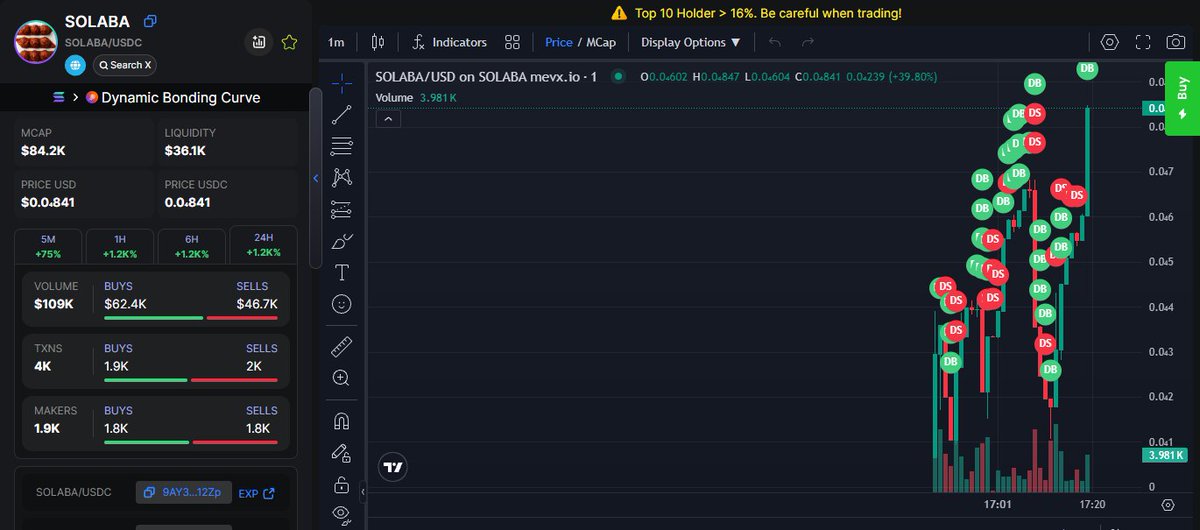Switch chart to MCap mode

pyautogui.click(x=600, y=42)
